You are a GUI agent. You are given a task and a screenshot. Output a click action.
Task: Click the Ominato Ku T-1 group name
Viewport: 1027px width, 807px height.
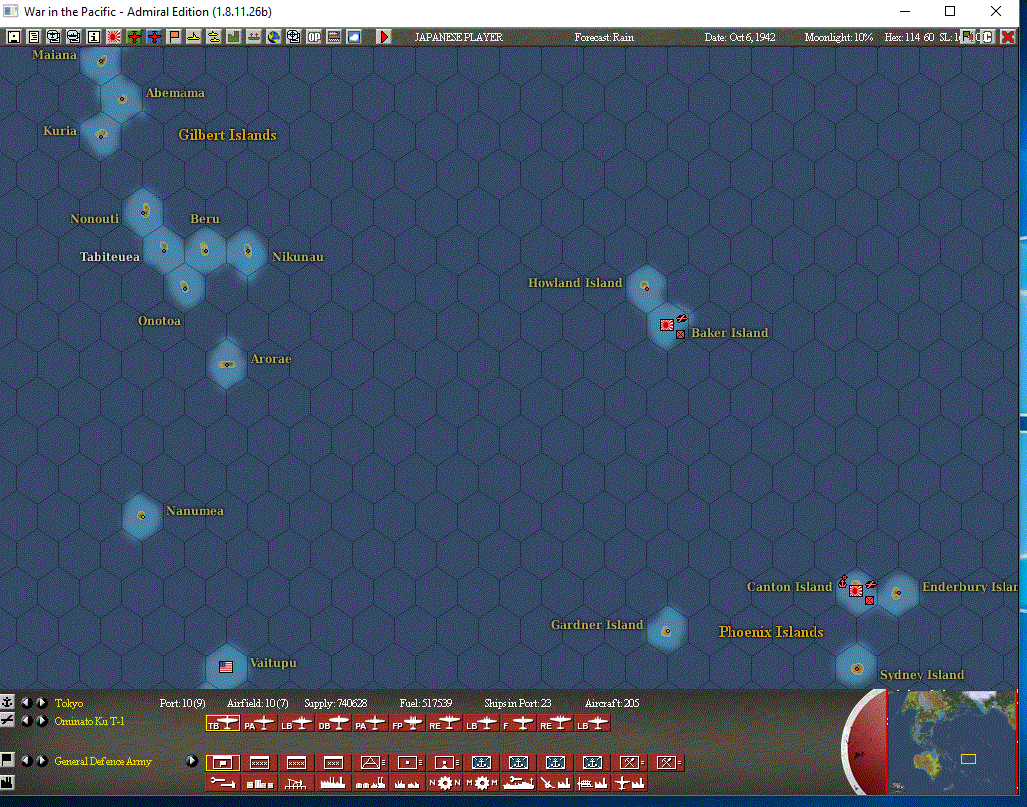89,721
